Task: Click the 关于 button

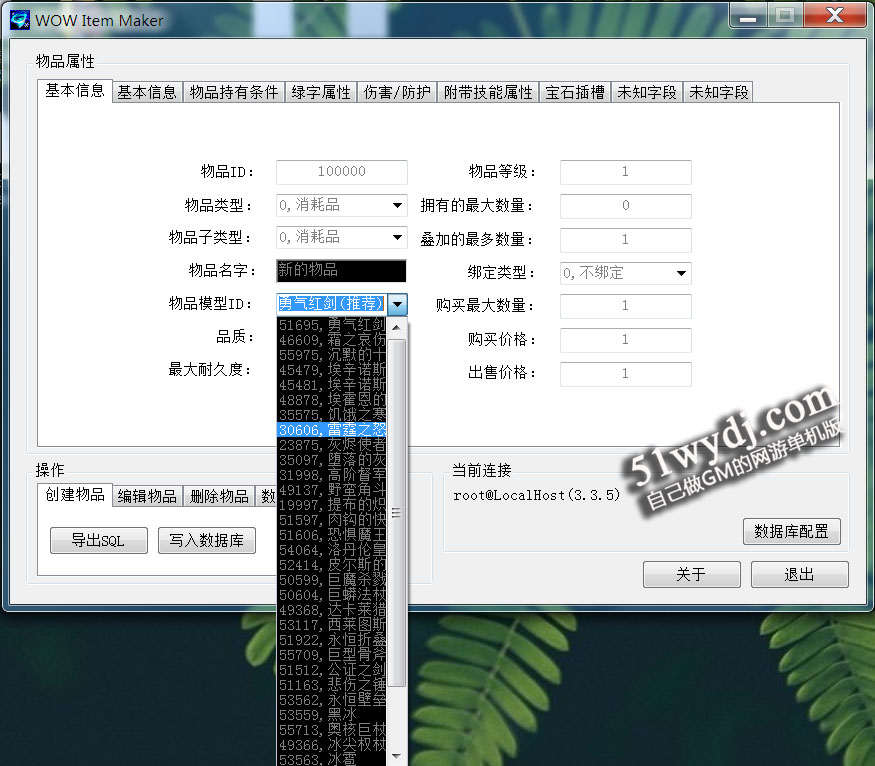Action: [691, 574]
